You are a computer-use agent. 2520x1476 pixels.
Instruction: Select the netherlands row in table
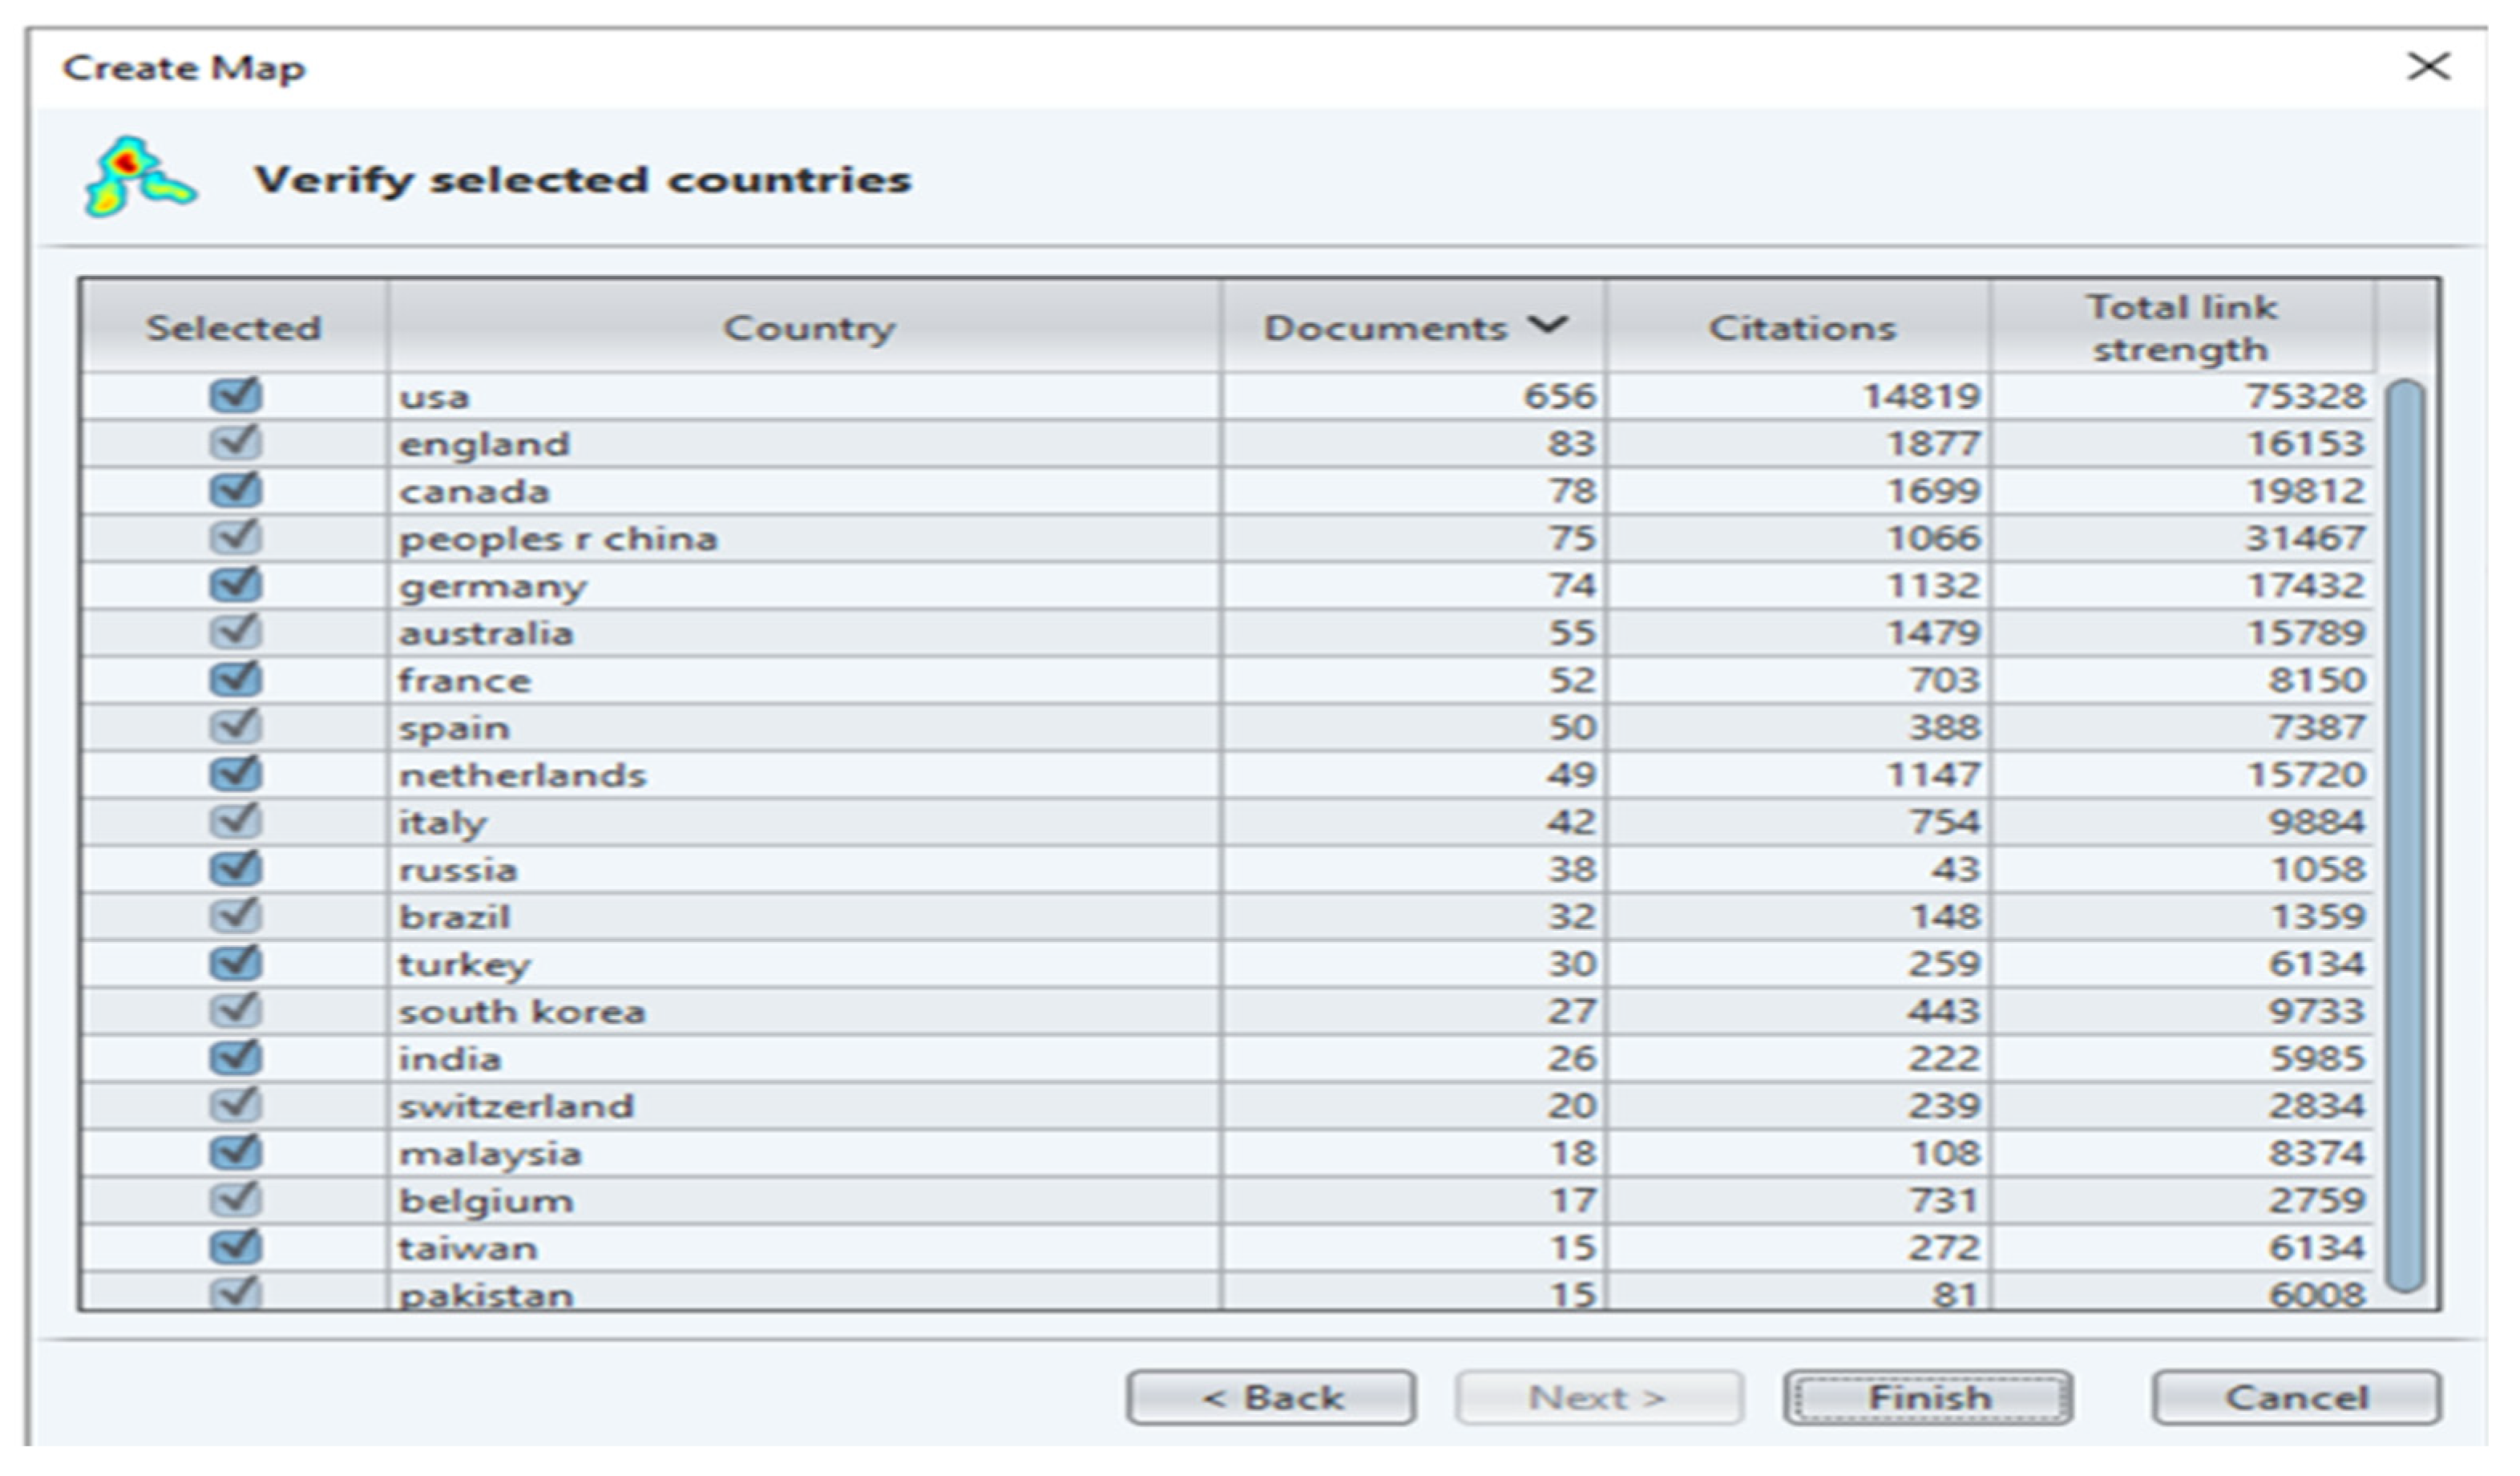pyautogui.click(x=522, y=775)
